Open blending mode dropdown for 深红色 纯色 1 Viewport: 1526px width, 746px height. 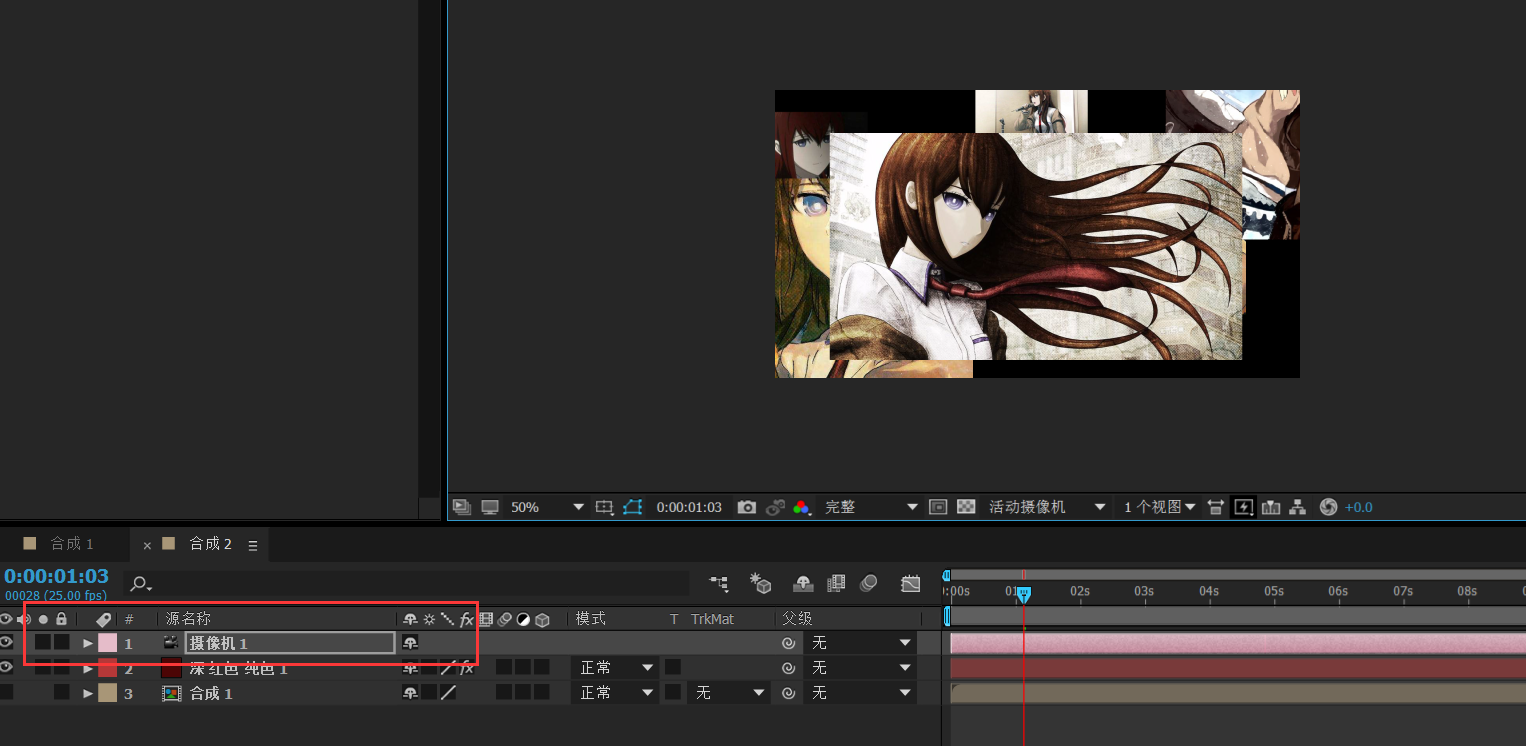tap(614, 667)
